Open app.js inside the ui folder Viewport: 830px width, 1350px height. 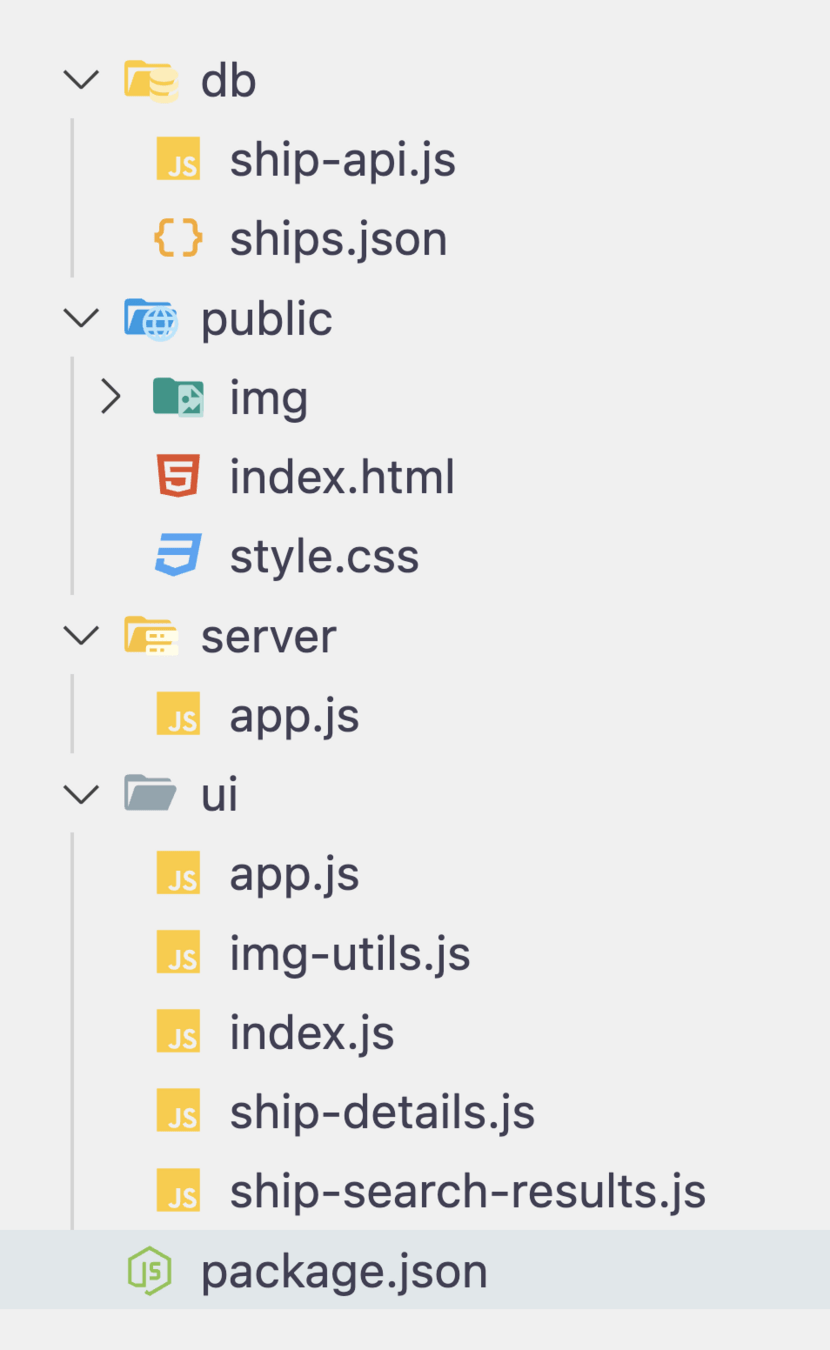[294, 874]
